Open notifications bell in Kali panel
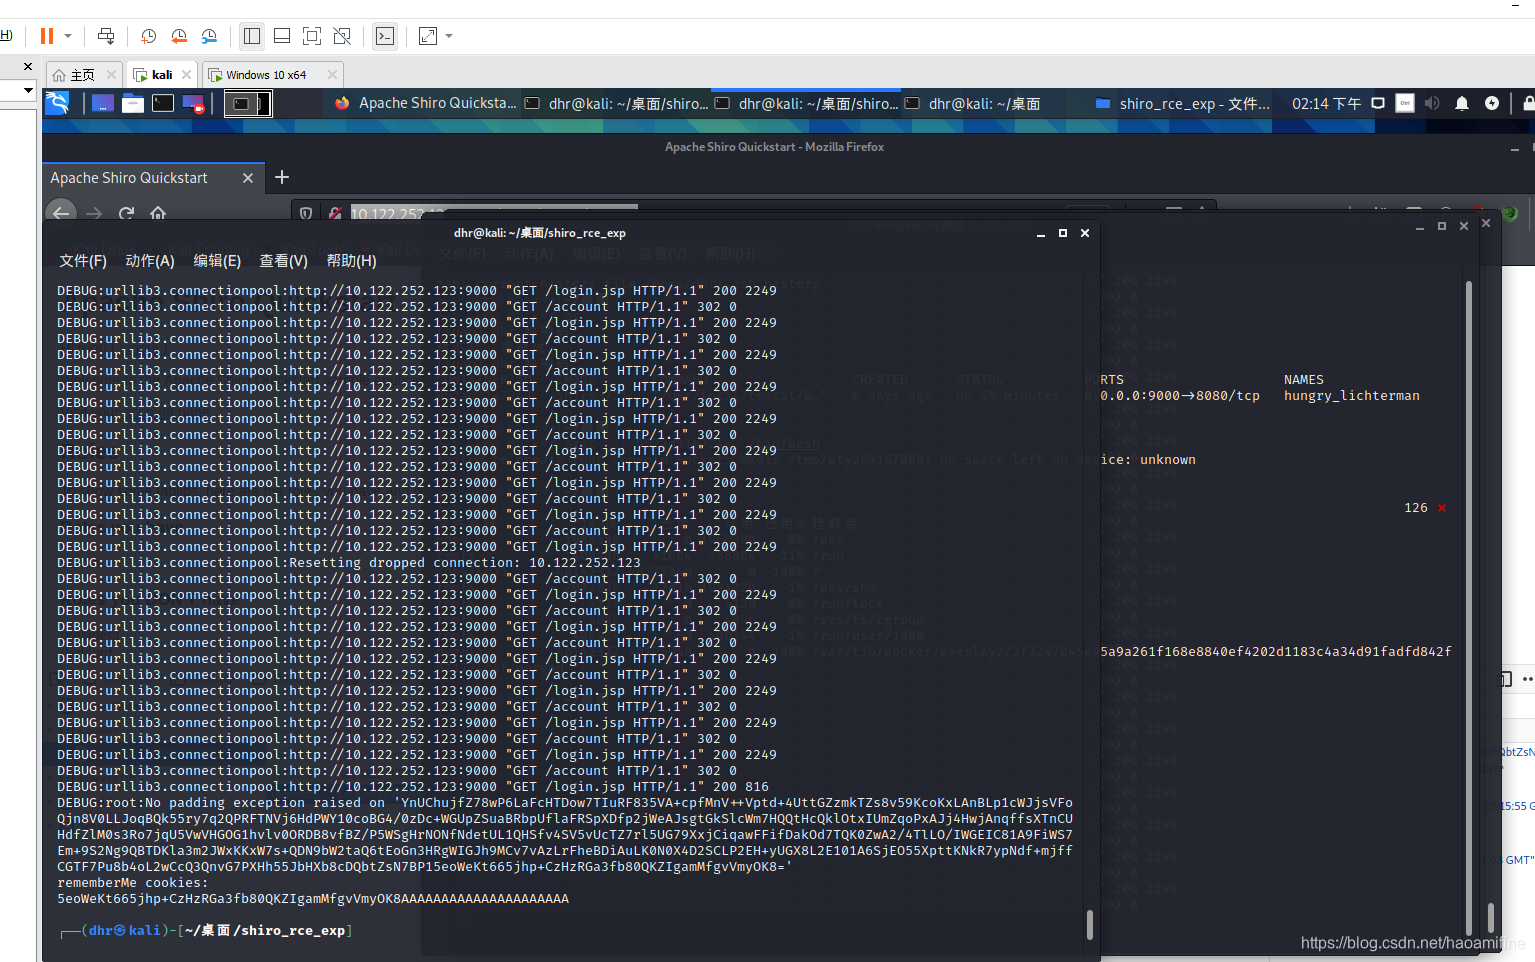Image resolution: width=1535 pixels, height=962 pixels. coord(1462,103)
